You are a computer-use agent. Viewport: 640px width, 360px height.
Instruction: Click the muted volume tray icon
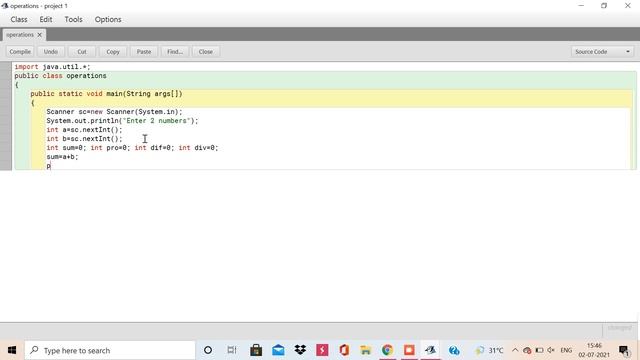click(x=551, y=350)
